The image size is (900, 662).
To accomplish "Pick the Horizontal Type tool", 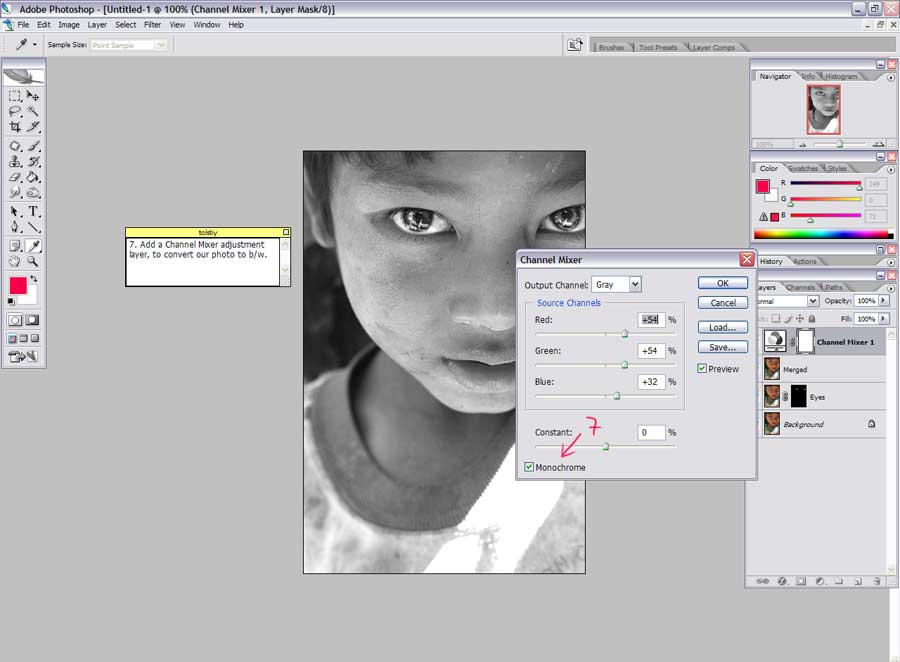I will [33, 212].
